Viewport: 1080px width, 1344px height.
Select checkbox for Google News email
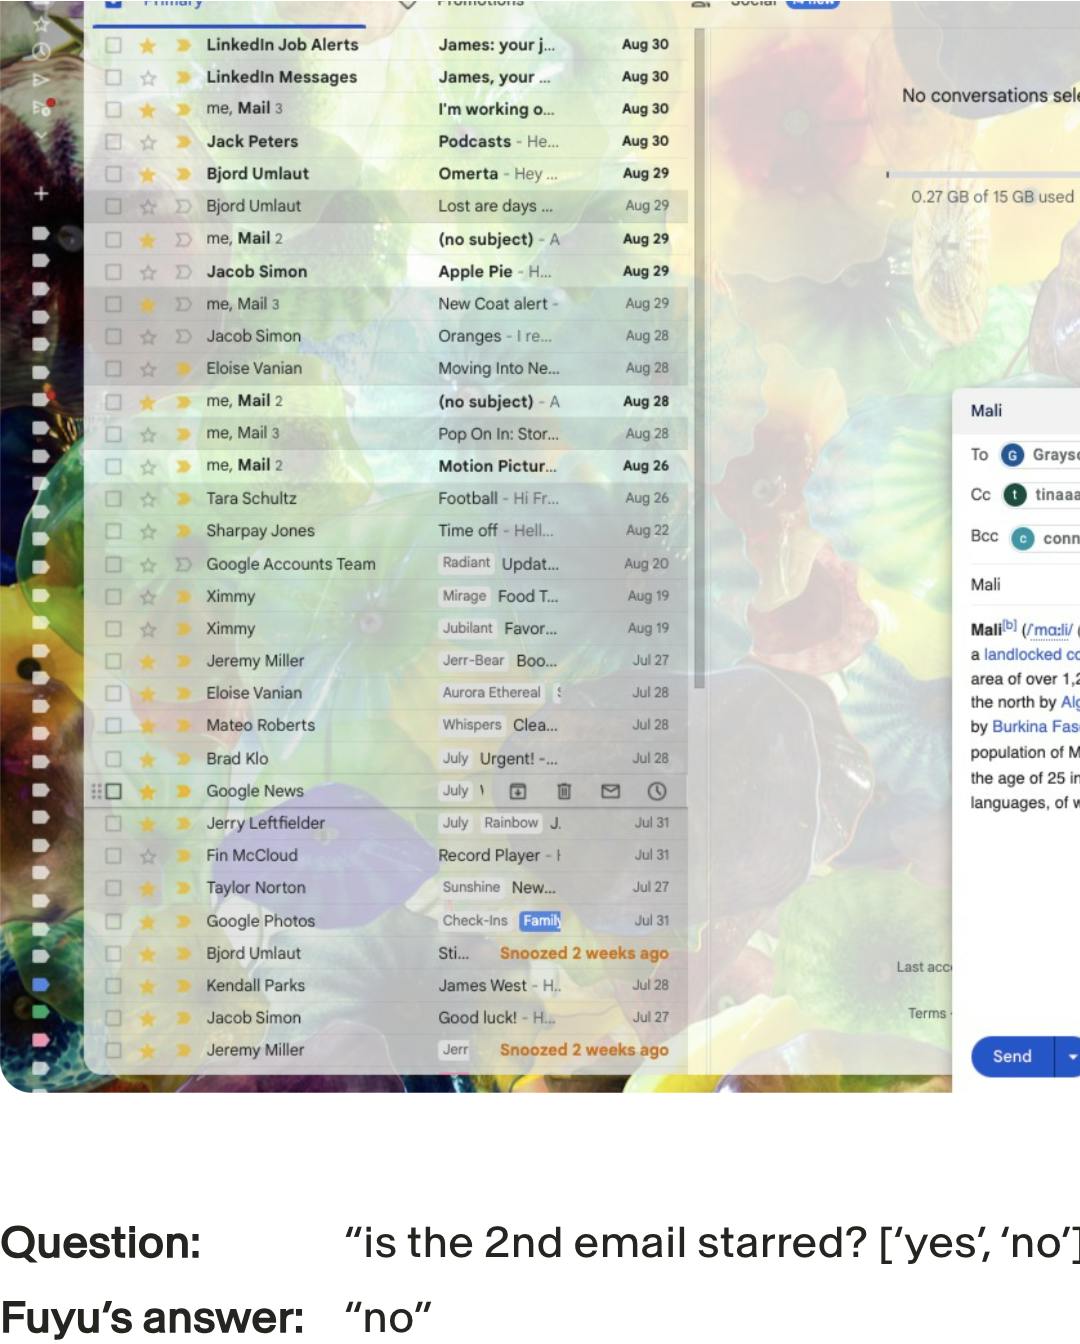pos(113,791)
